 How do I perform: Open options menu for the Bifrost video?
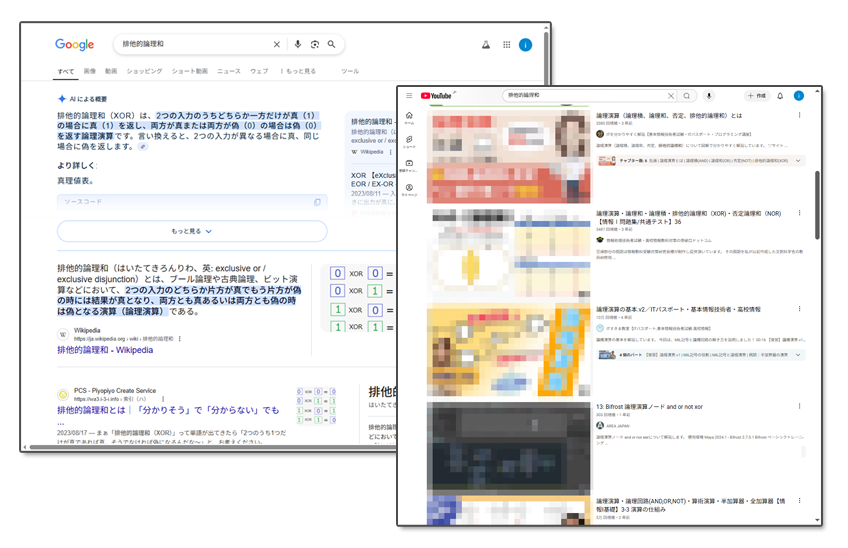799,406
